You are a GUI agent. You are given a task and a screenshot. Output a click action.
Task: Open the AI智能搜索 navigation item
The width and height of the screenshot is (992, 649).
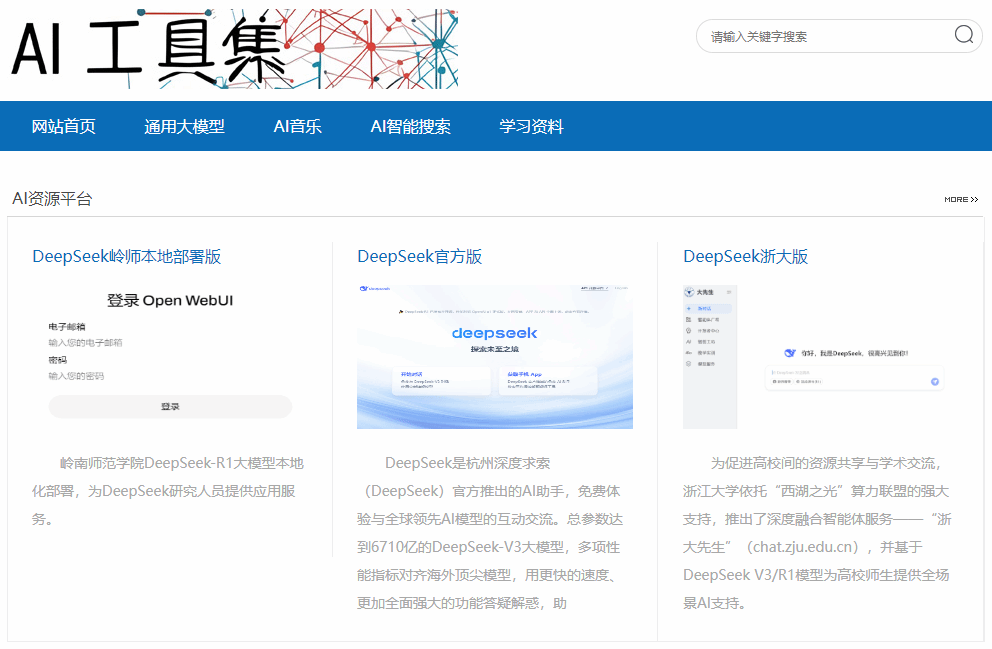click(x=410, y=127)
